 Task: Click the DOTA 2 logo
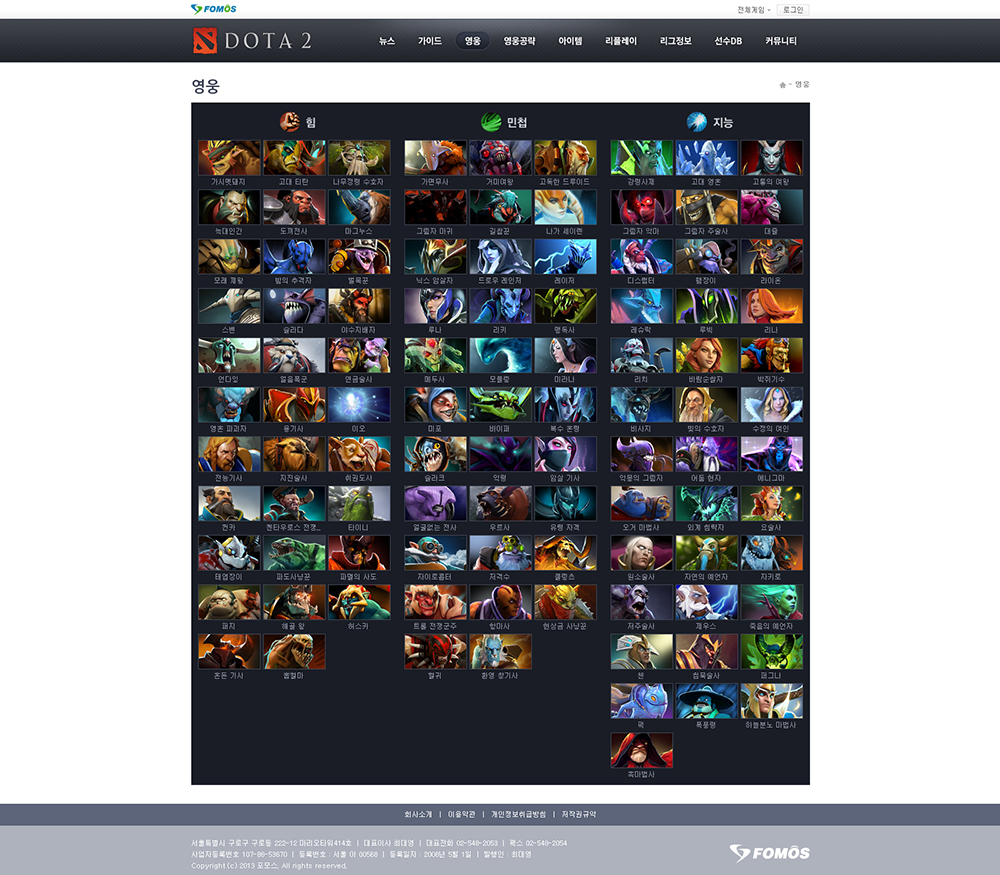253,41
